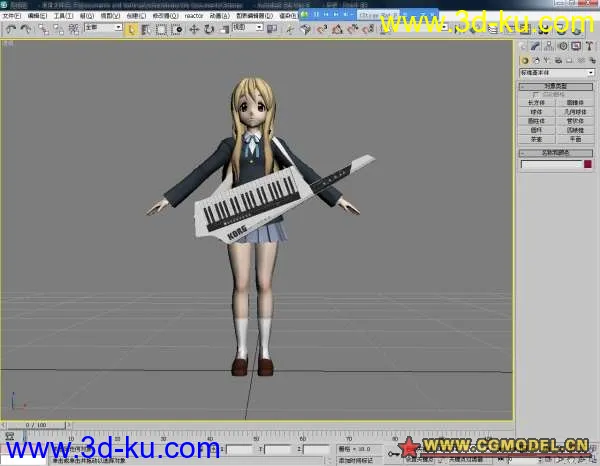Click the Select and Manipulate icon
This screenshot has width=600, height=466.
(290, 29)
